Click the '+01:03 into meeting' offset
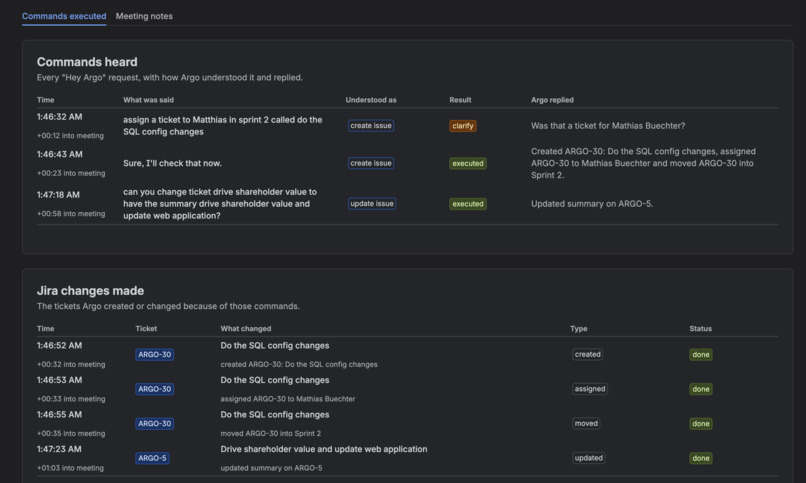The height and width of the screenshot is (483, 806). (x=70, y=468)
